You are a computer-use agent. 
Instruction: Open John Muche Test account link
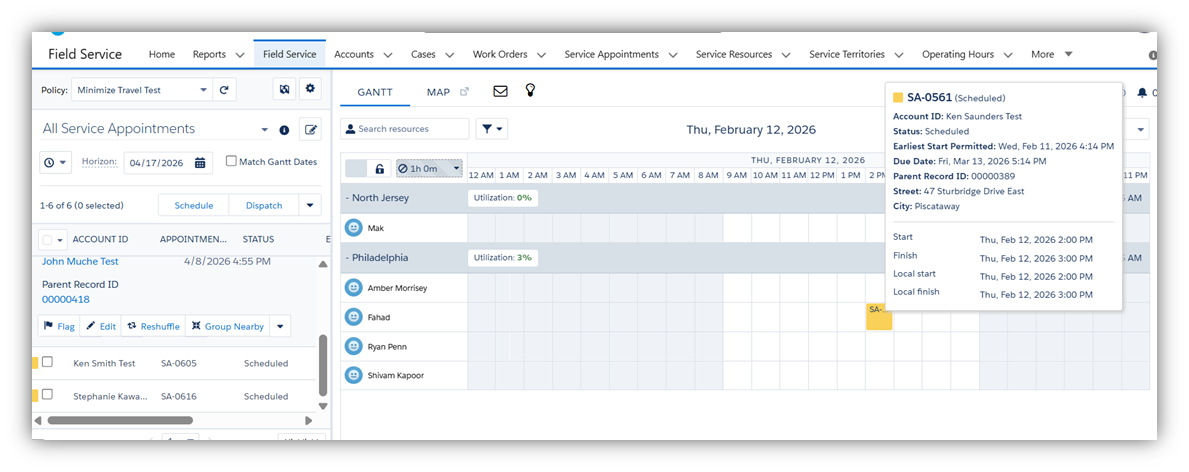coord(80,262)
